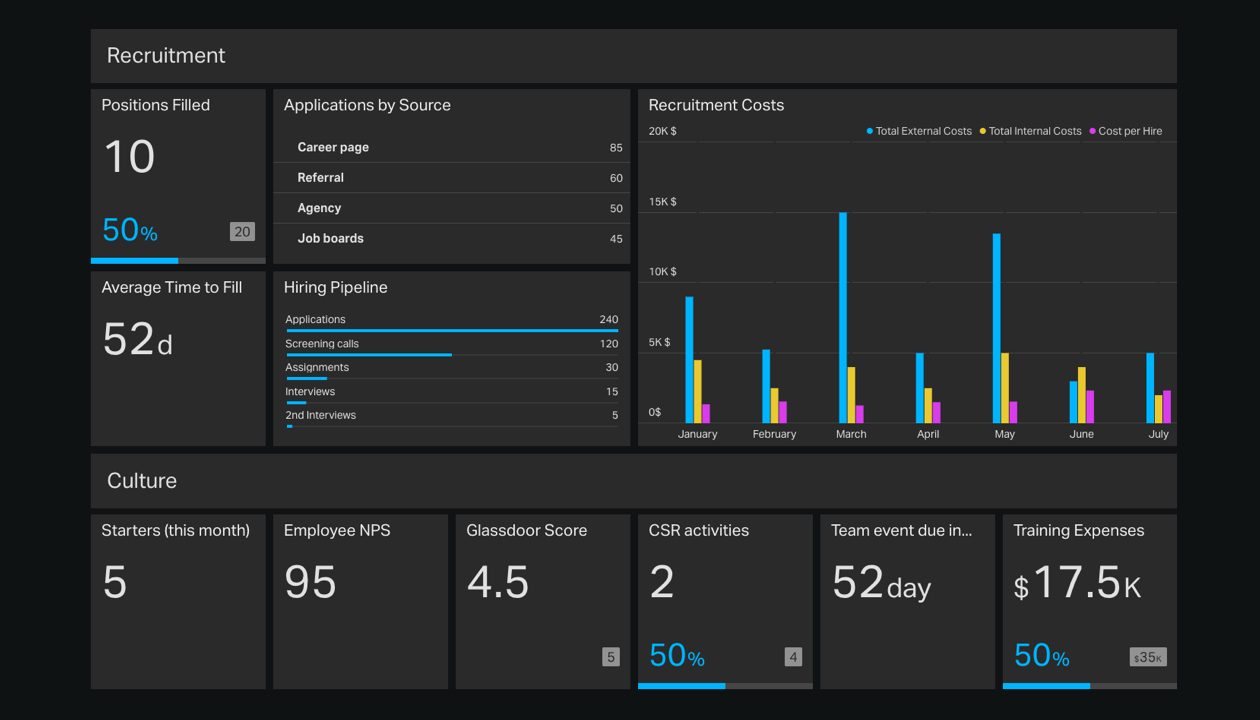Click the $35K badge on Training Expenses
Image resolution: width=1260 pixels, height=720 pixels.
point(1148,657)
